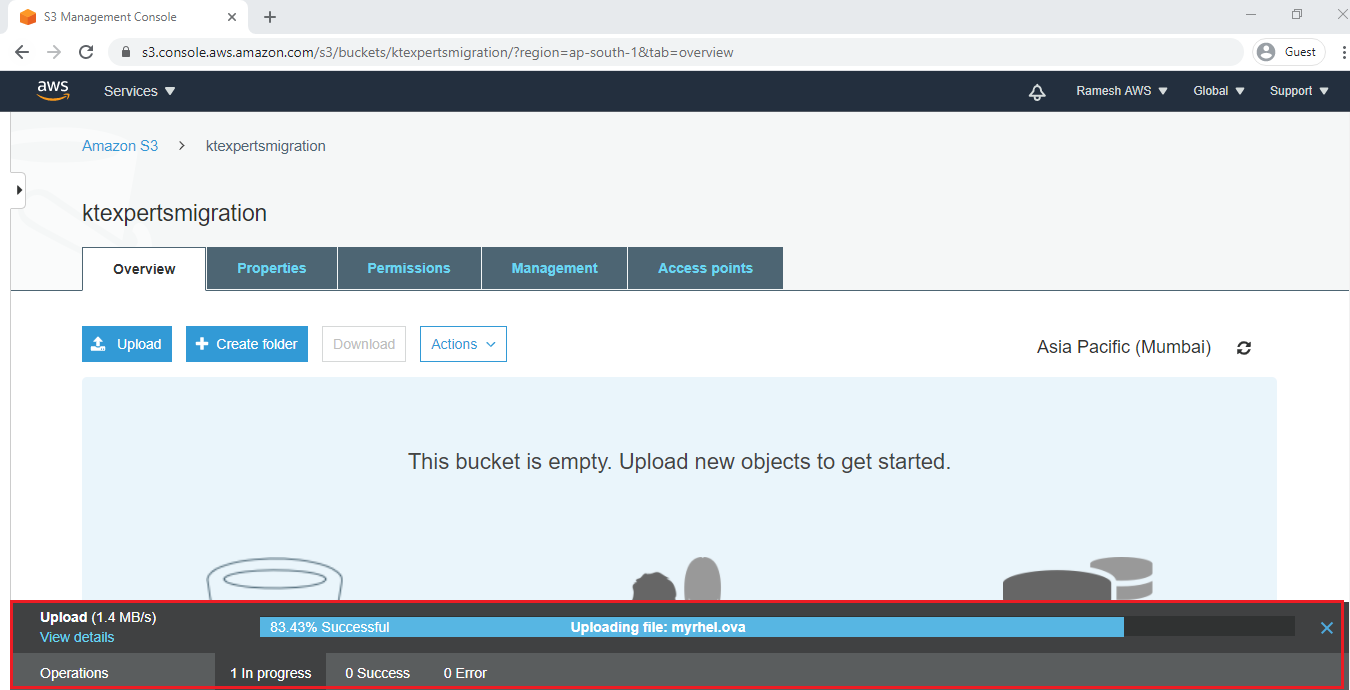
Task: Expand the left side navigation panel arrow
Action: click(x=18, y=189)
